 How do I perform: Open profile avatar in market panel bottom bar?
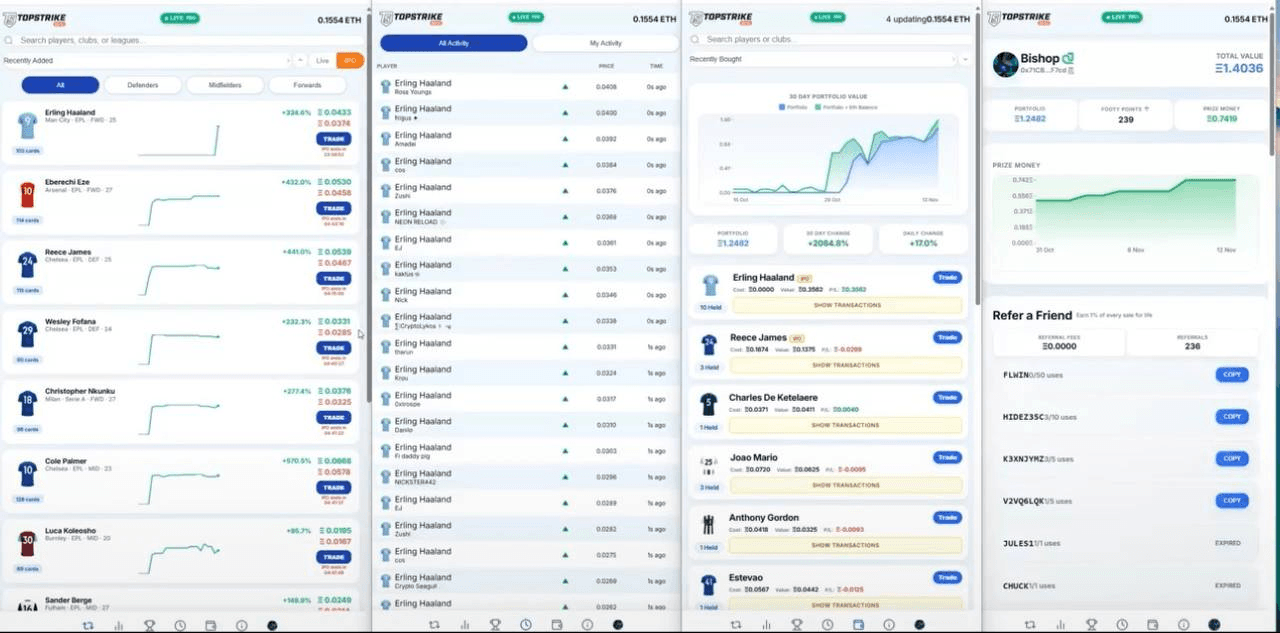[x=272, y=625]
